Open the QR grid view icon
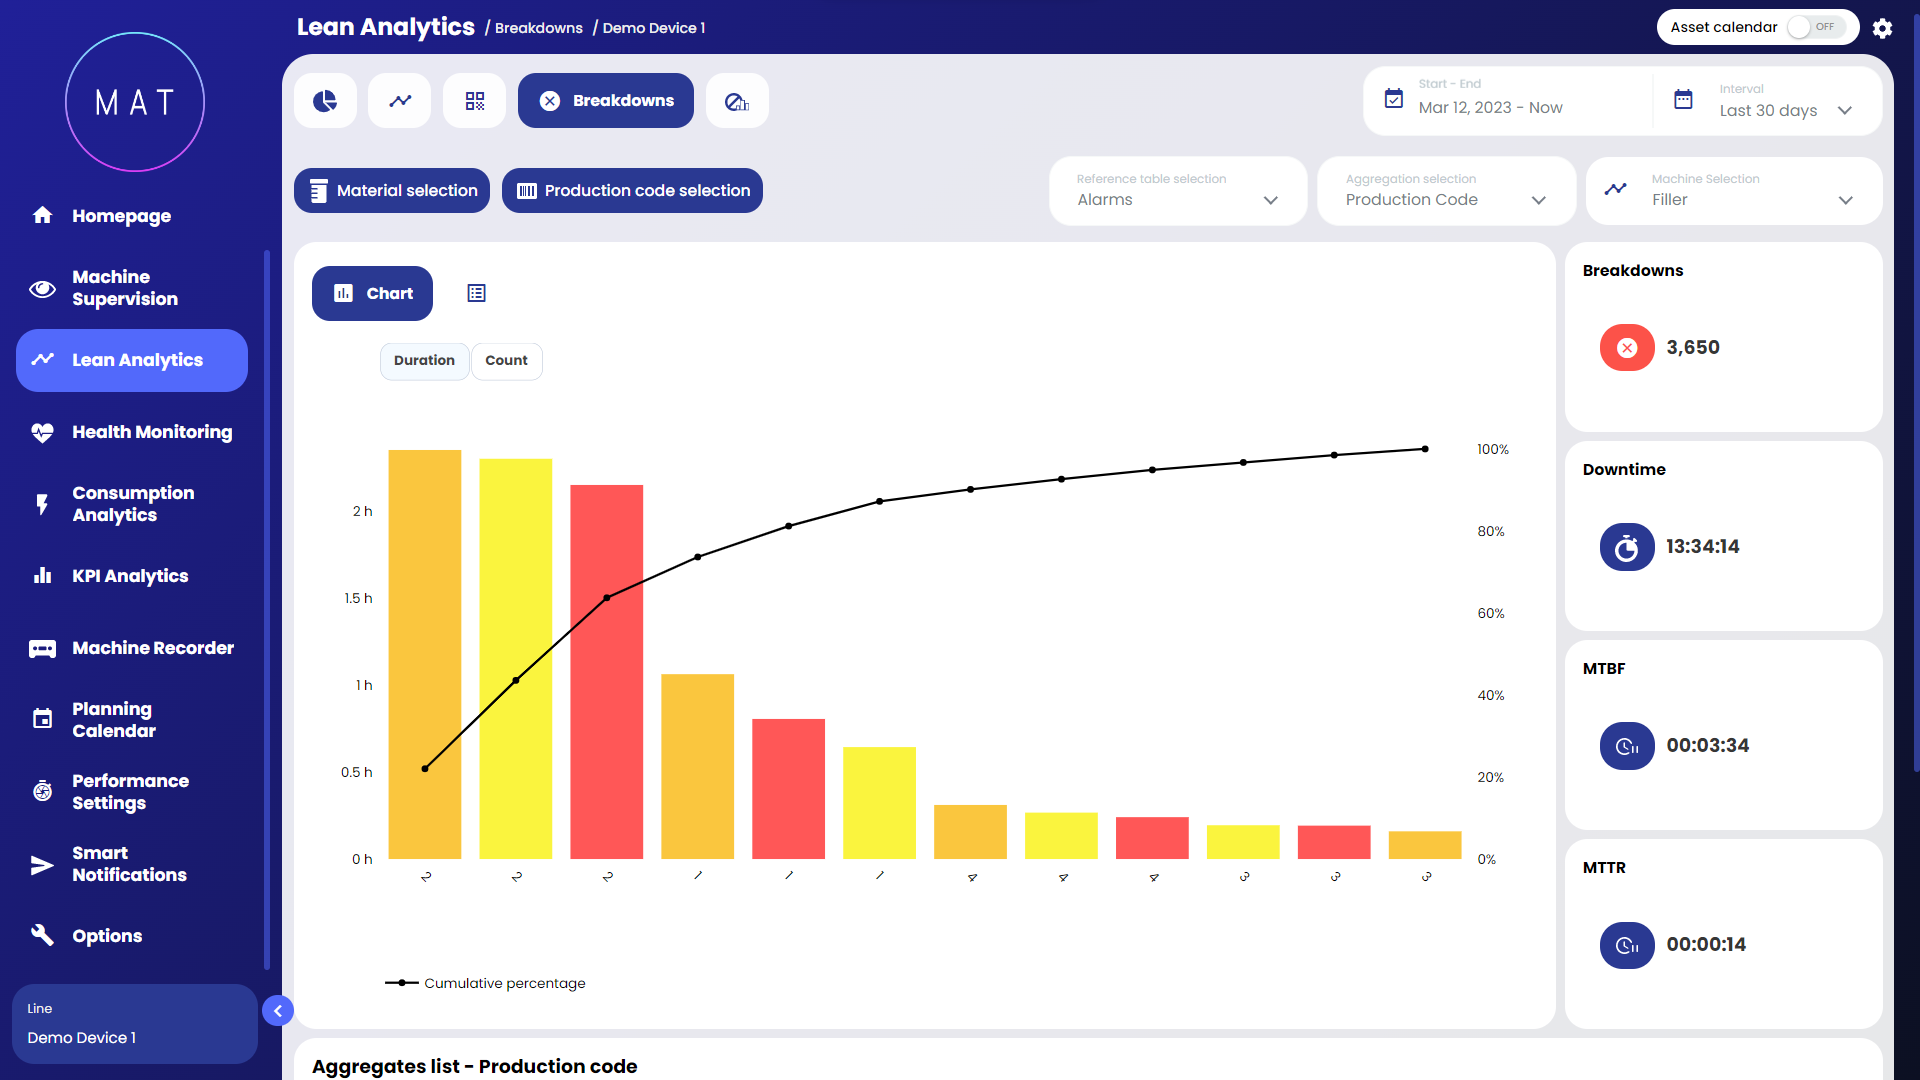Viewport: 1920px width, 1080px height. [475, 101]
